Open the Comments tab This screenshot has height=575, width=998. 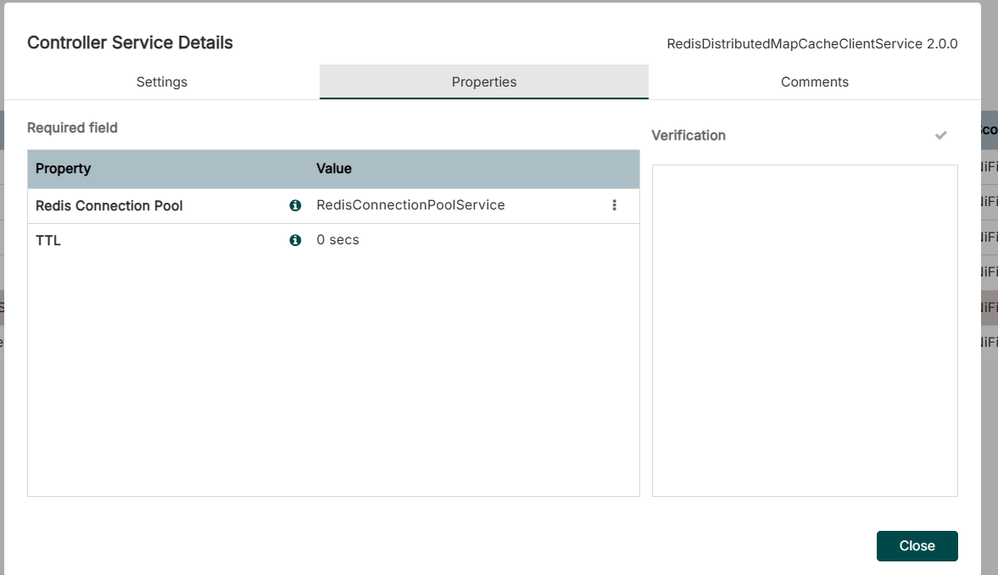coord(814,82)
